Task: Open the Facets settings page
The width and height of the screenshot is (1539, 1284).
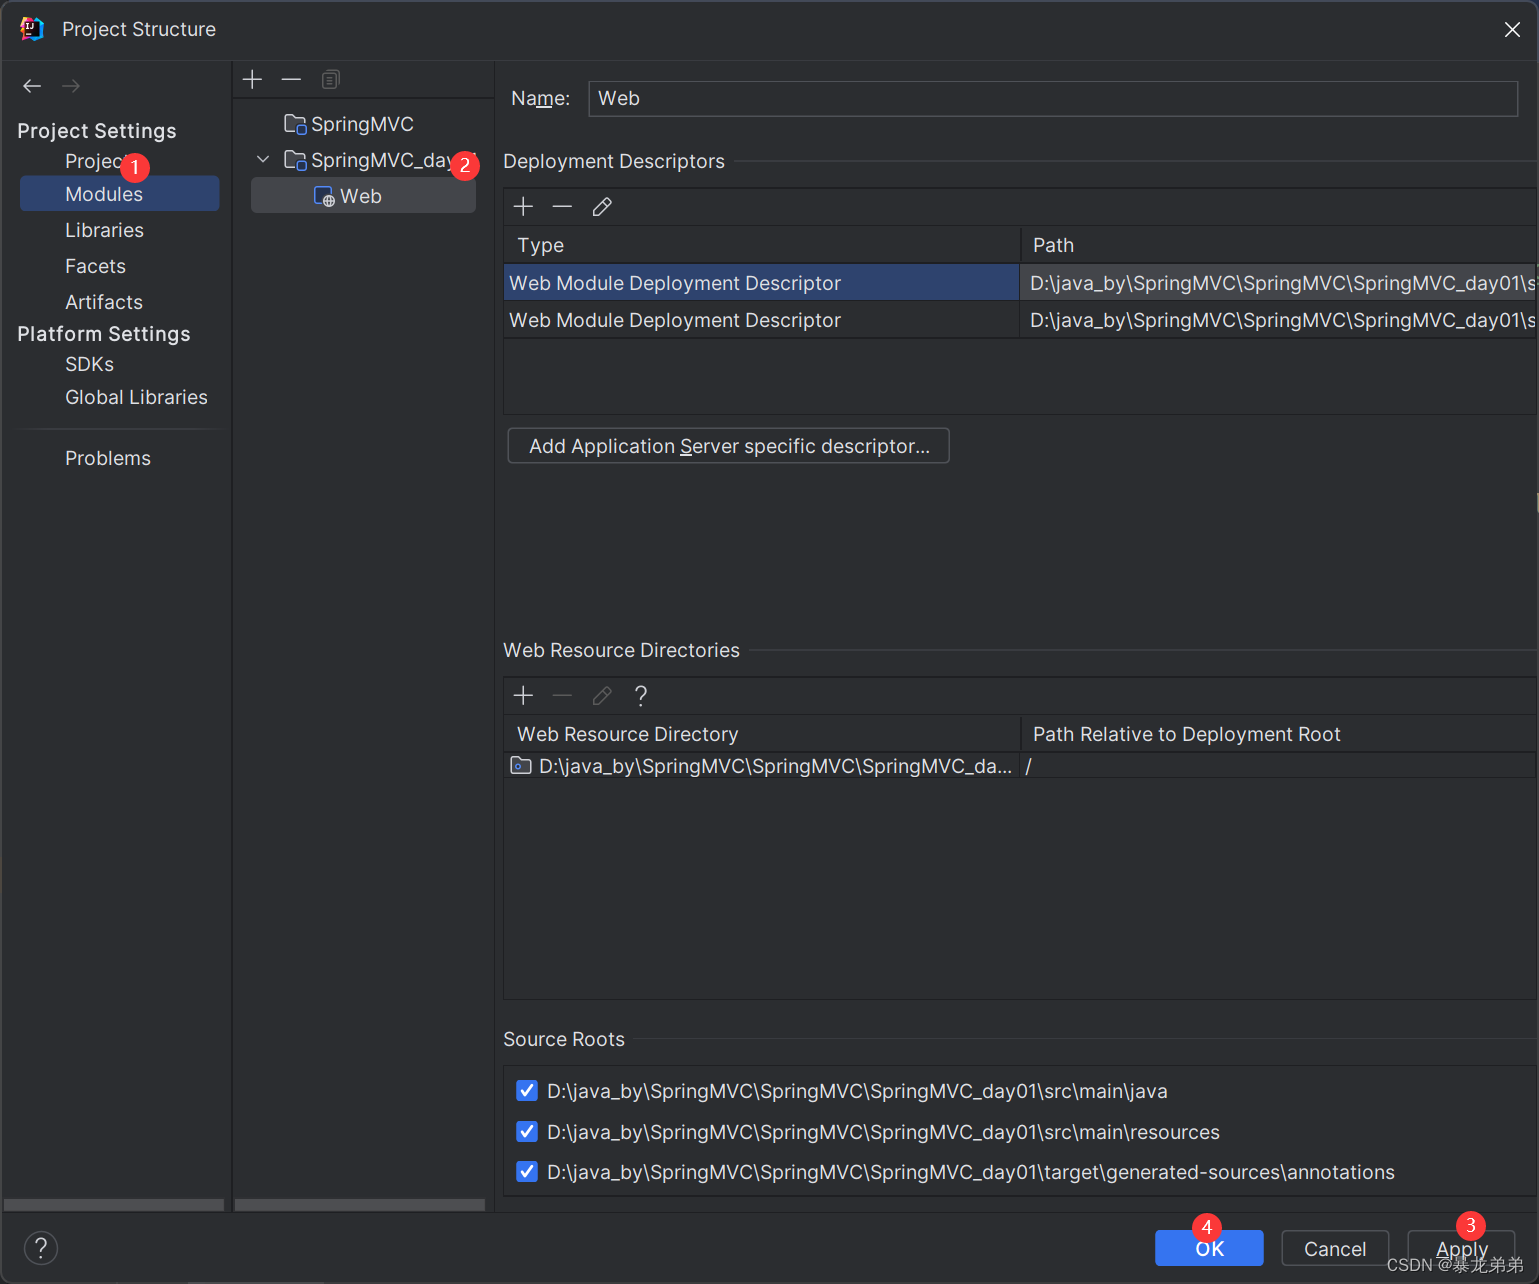Action: pos(95,266)
